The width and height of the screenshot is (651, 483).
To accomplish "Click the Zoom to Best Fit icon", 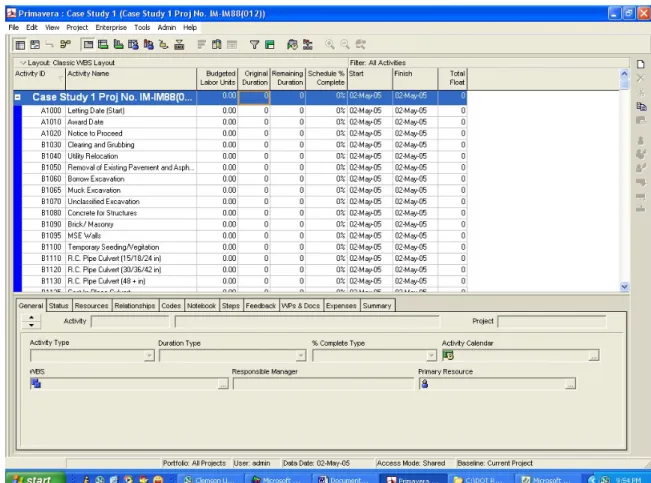I will click(x=360, y=44).
